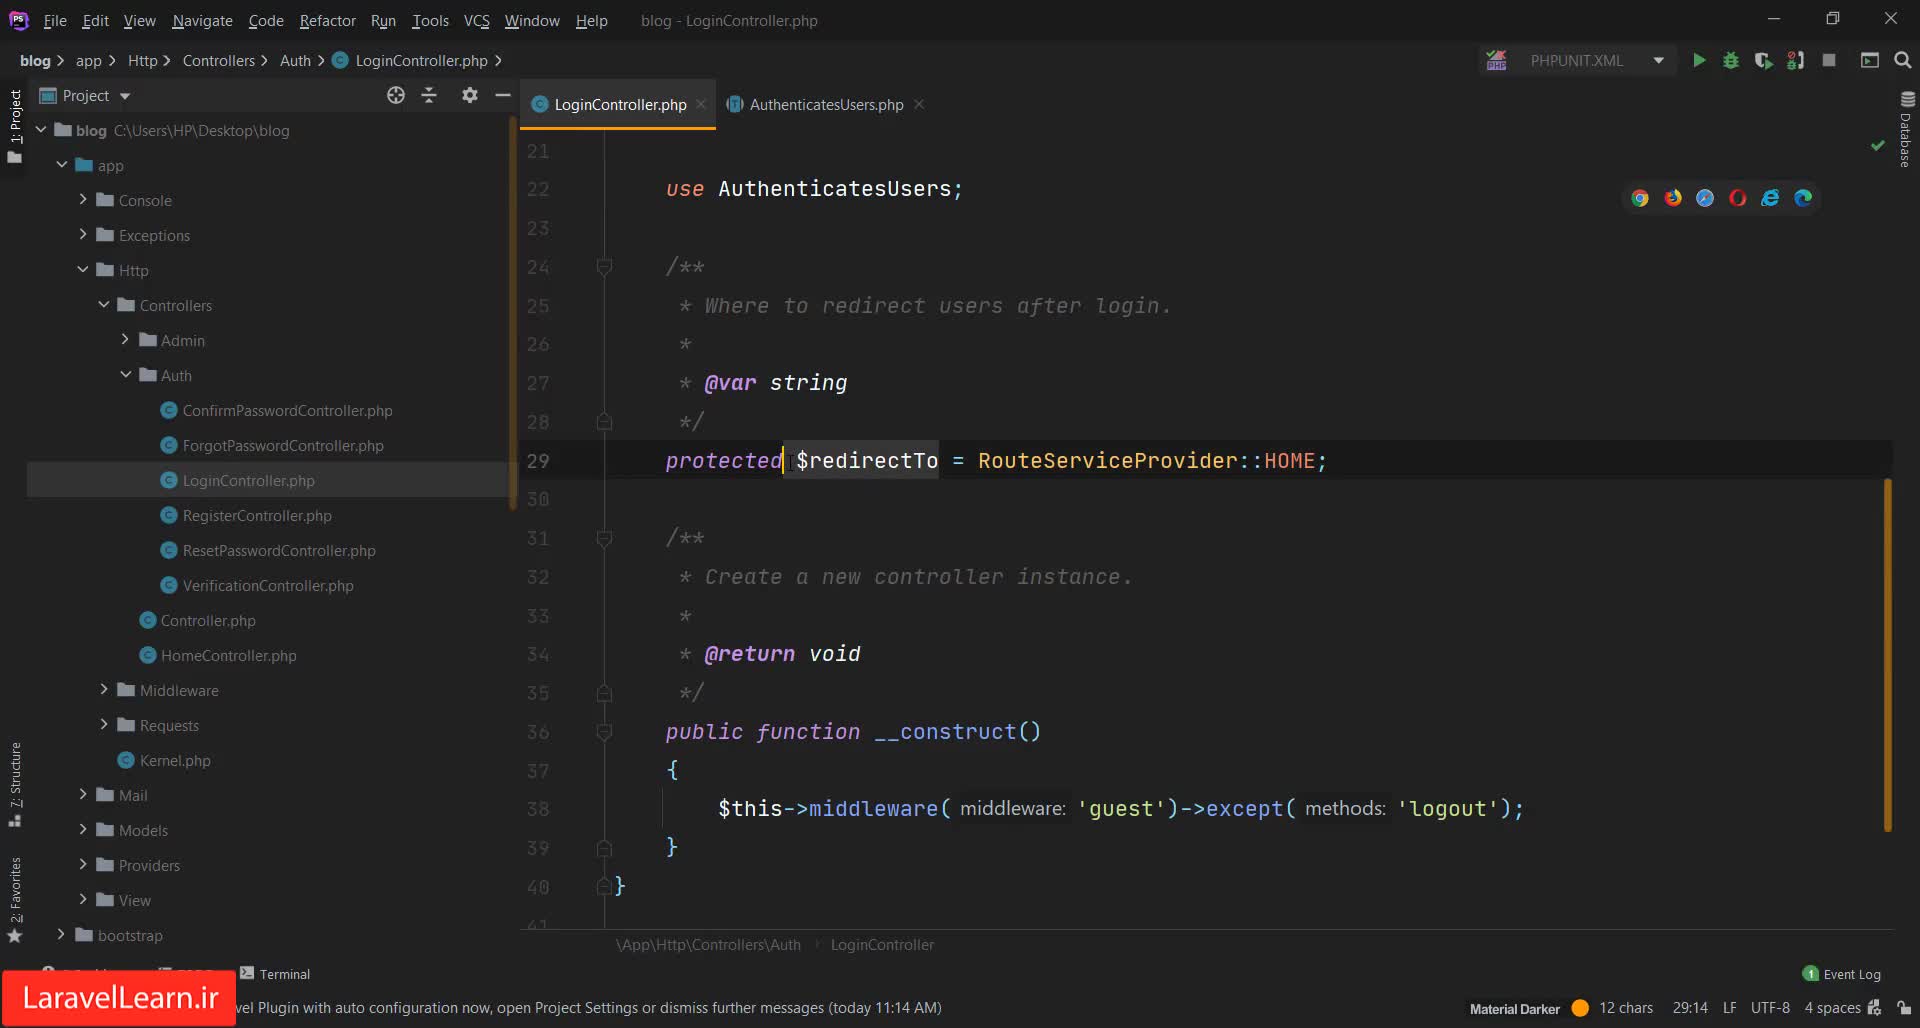The height and width of the screenshot is (1028, 1920).
Task: Click the locate file target icon
Action: click(396, 95)
